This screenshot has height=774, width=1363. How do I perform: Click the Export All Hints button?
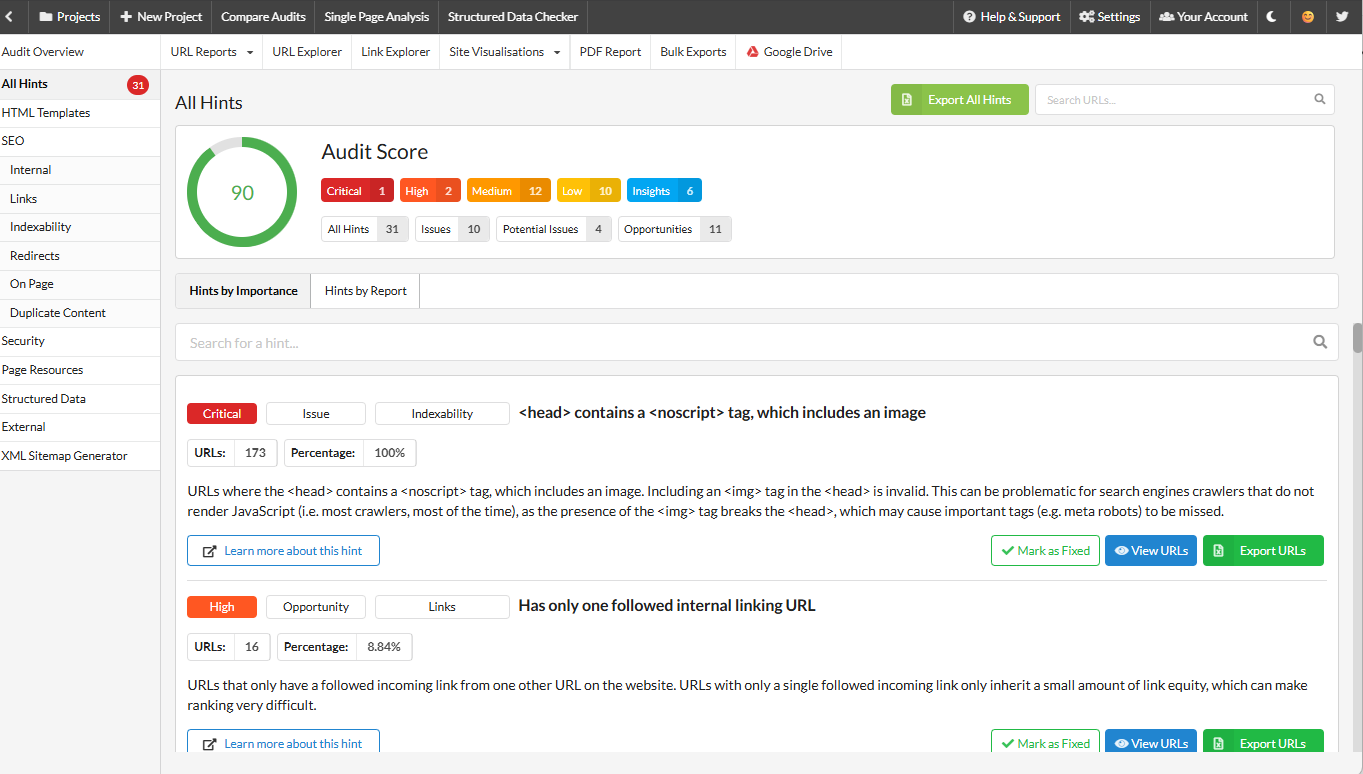[x=959, y=99]
